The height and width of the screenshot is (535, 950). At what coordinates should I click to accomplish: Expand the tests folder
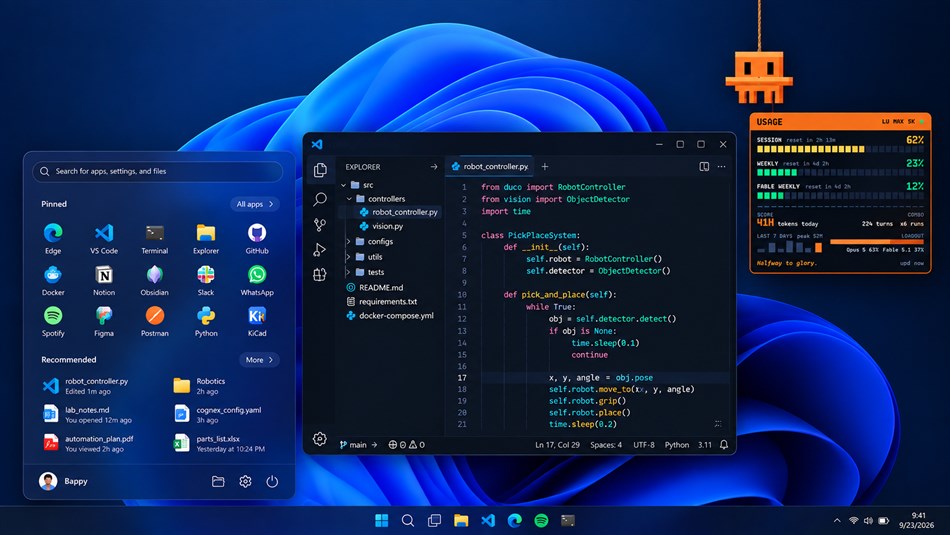[348, 272]
